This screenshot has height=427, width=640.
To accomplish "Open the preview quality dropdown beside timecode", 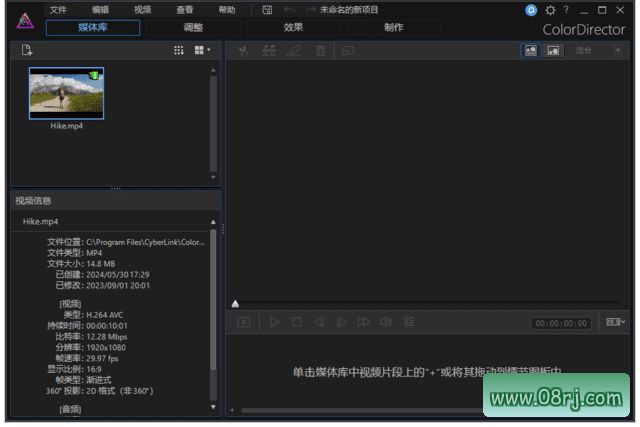I will pyautogui.click(x=615, y=322).
